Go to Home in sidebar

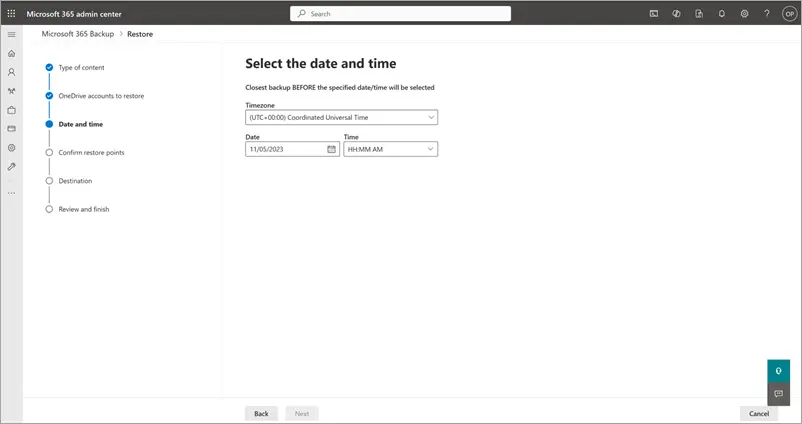[11, 53]
